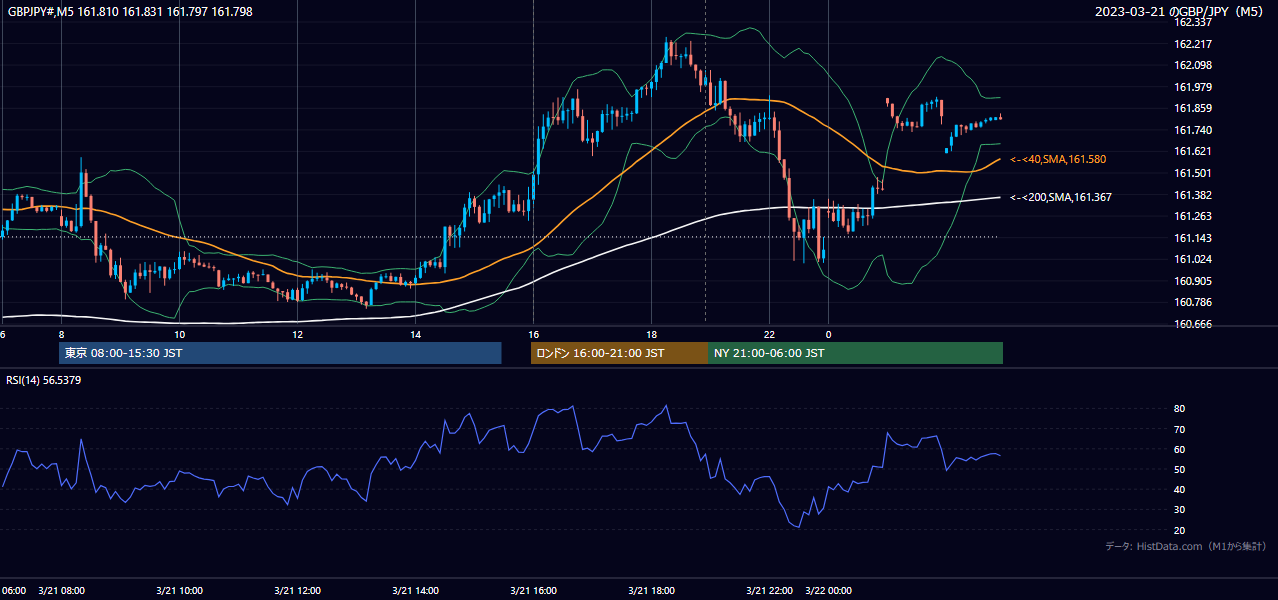Click RSI scale value 70
The height and width of the screenshot is (600, 1278).
tap(1180, 429)
